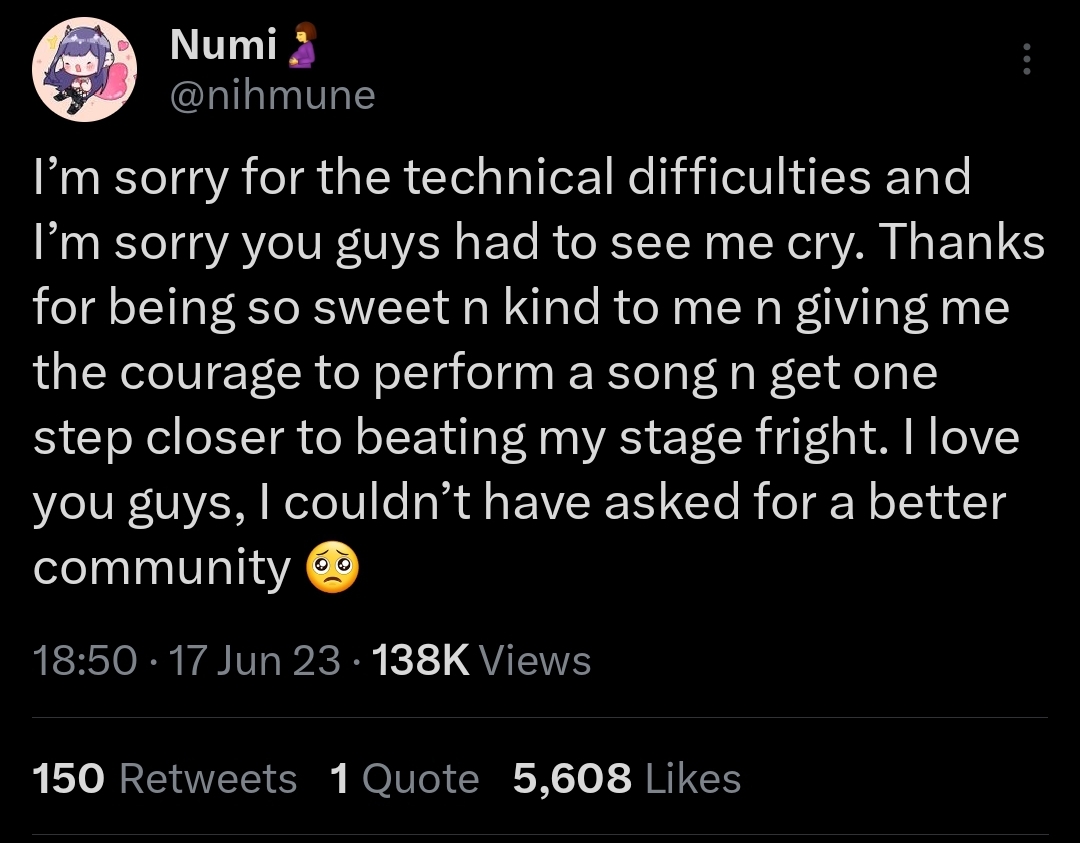Click the @nihmune handle

(x=272, y=95)
